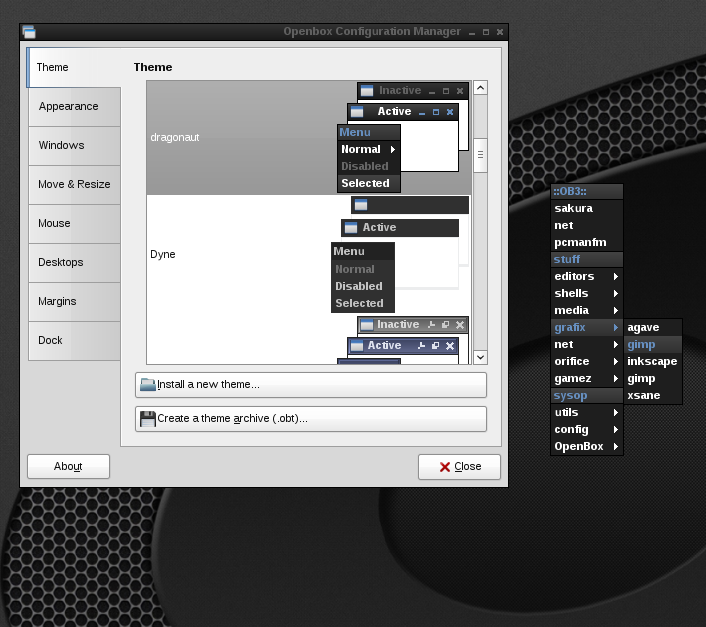706x627 pixels.
Task: Click the white gimp entry below inkscape
Action: 653,379
